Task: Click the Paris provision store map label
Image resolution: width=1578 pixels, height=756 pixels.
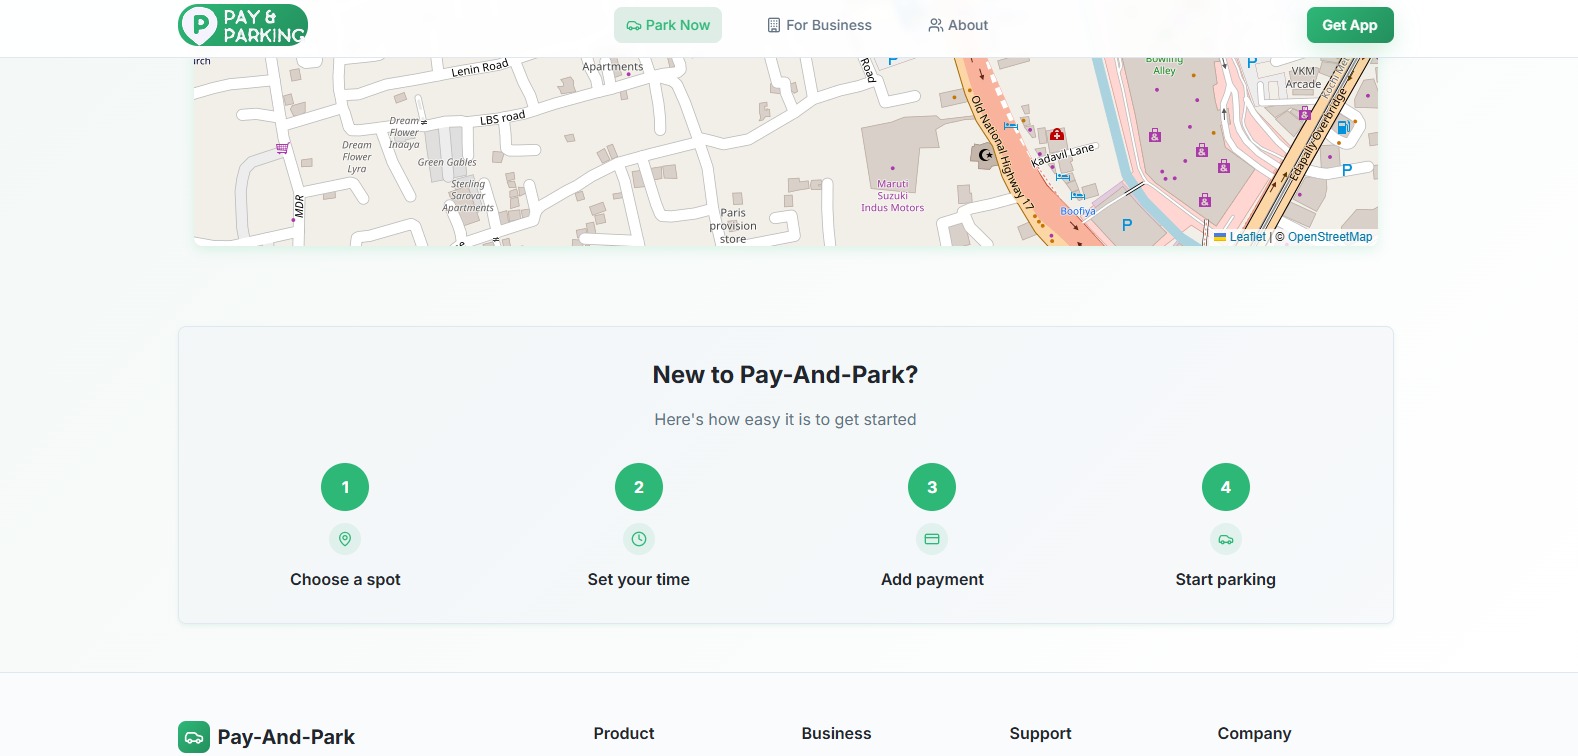Action: click(x=733, y=226)
